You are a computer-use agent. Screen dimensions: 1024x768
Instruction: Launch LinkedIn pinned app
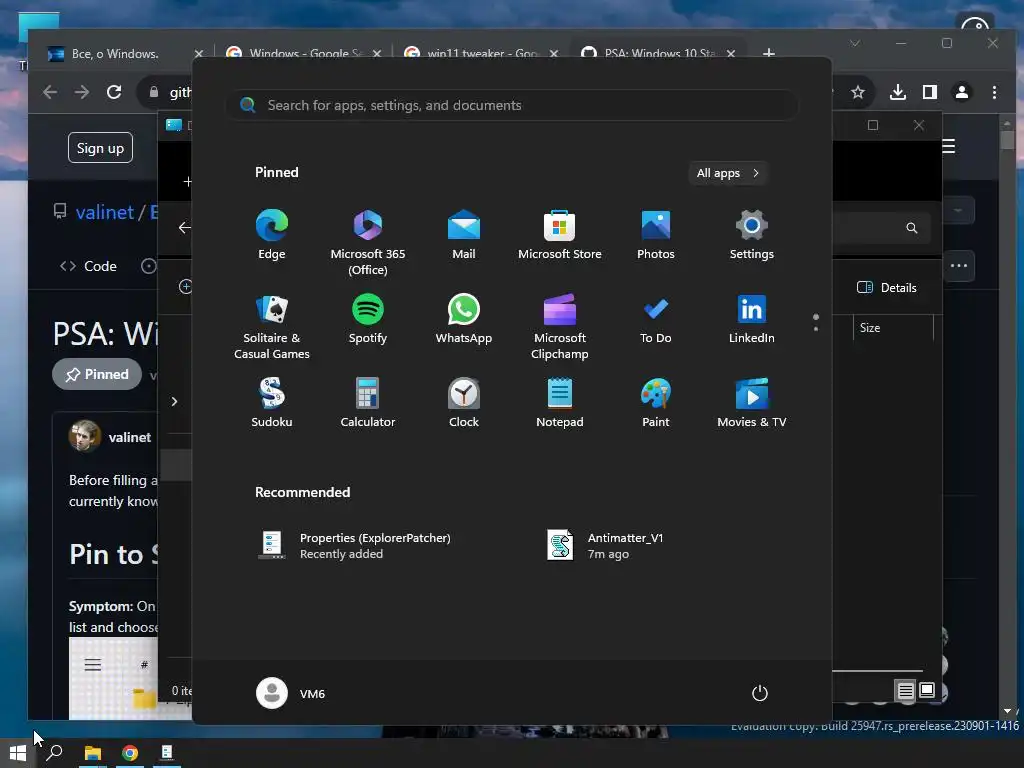click(752, 319)
